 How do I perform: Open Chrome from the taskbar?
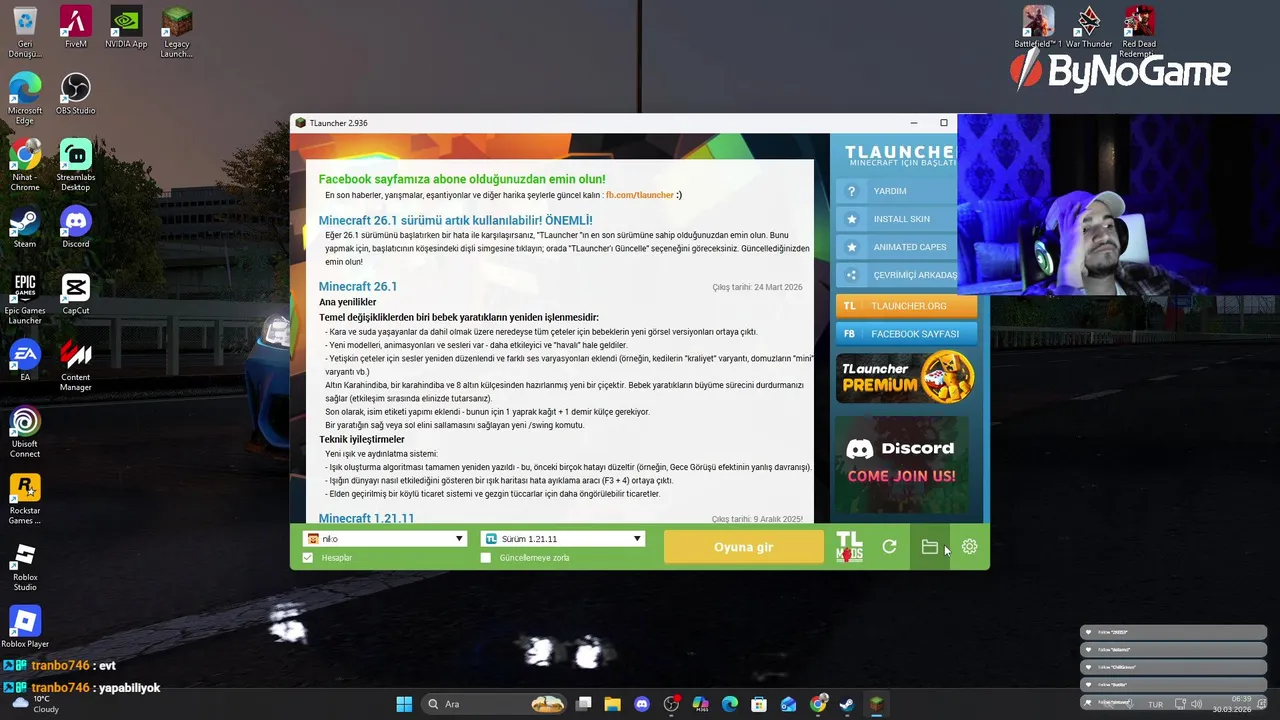(x=818, y=704)
